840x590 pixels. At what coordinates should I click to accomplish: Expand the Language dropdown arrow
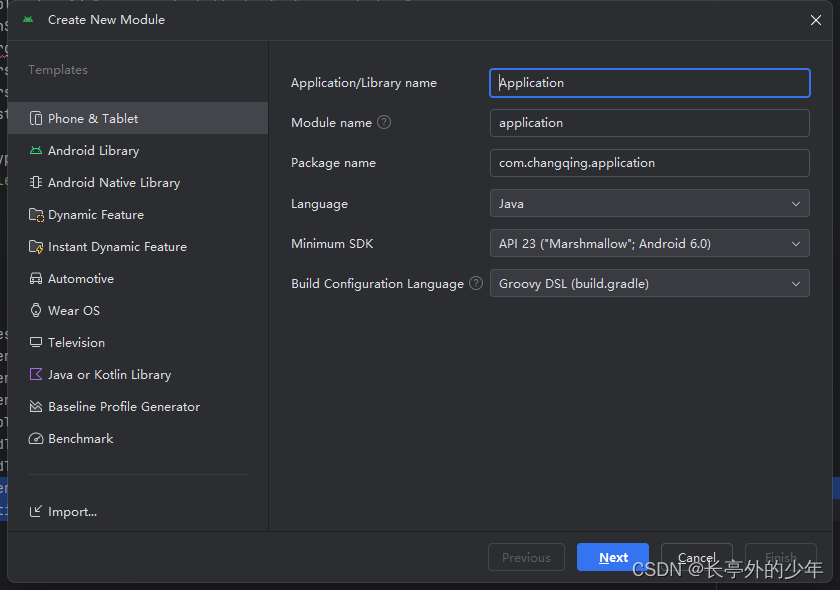(x=796, y=204)
